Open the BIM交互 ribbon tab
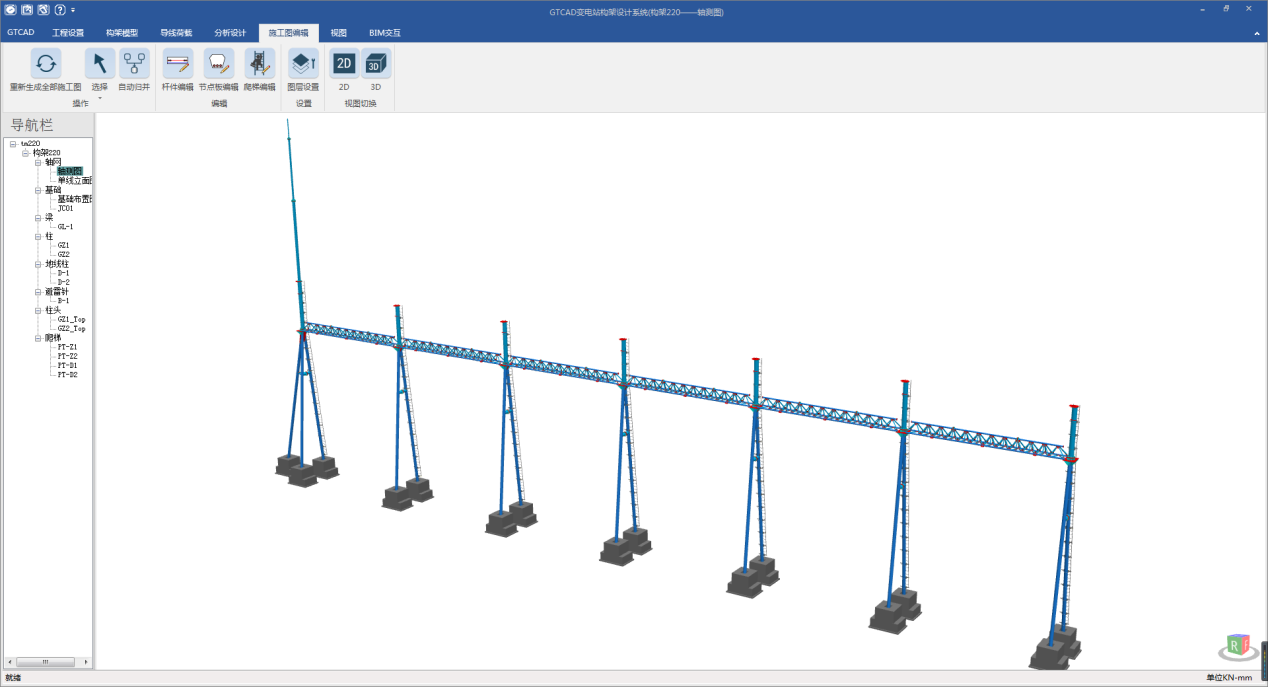Screen dimensions: 1268x687 (384, 32)
